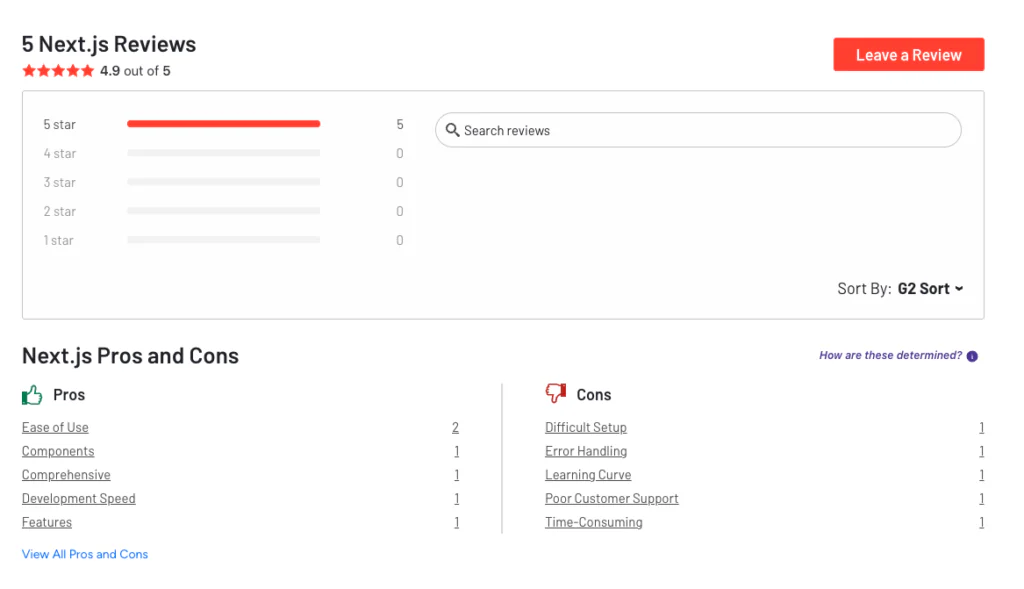Click the first red star of the rating
Image resolution: width=1024 pixels, height=589 pixels.
click(27, 70)
